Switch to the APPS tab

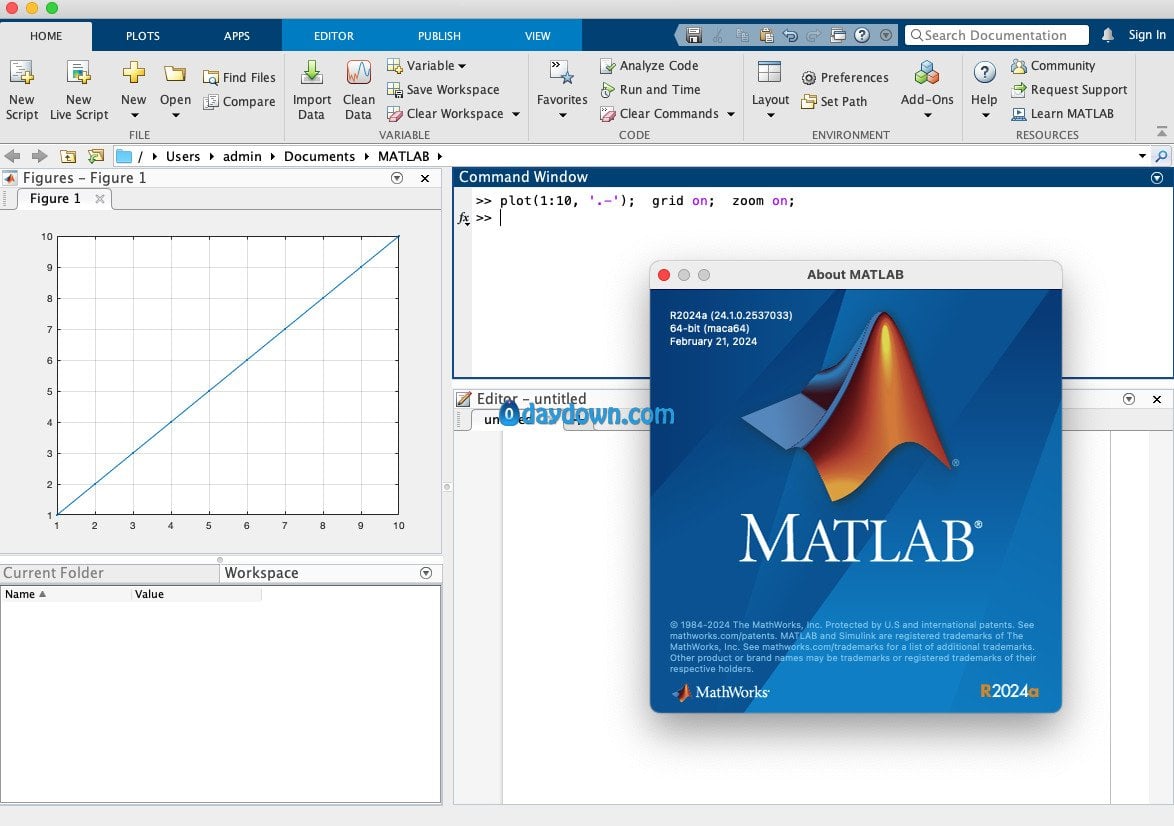point(237,36)
